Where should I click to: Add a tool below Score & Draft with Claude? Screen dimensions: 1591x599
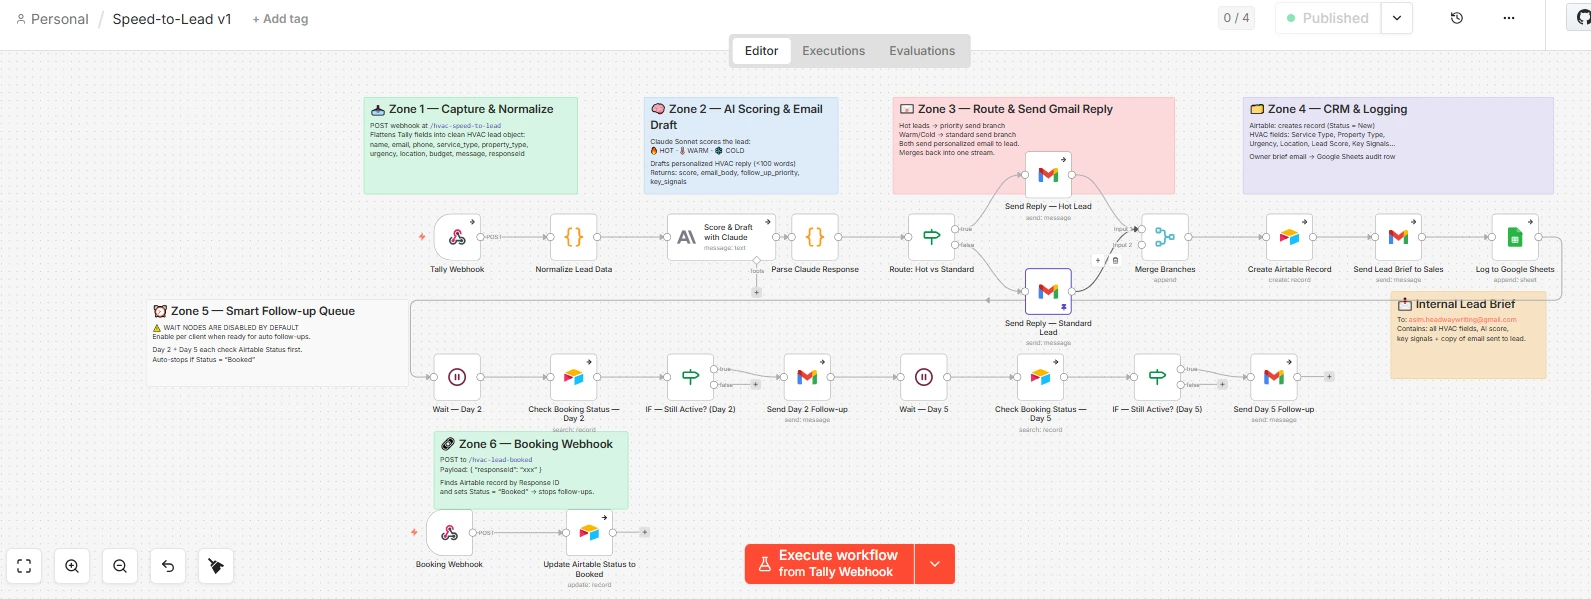756,292
